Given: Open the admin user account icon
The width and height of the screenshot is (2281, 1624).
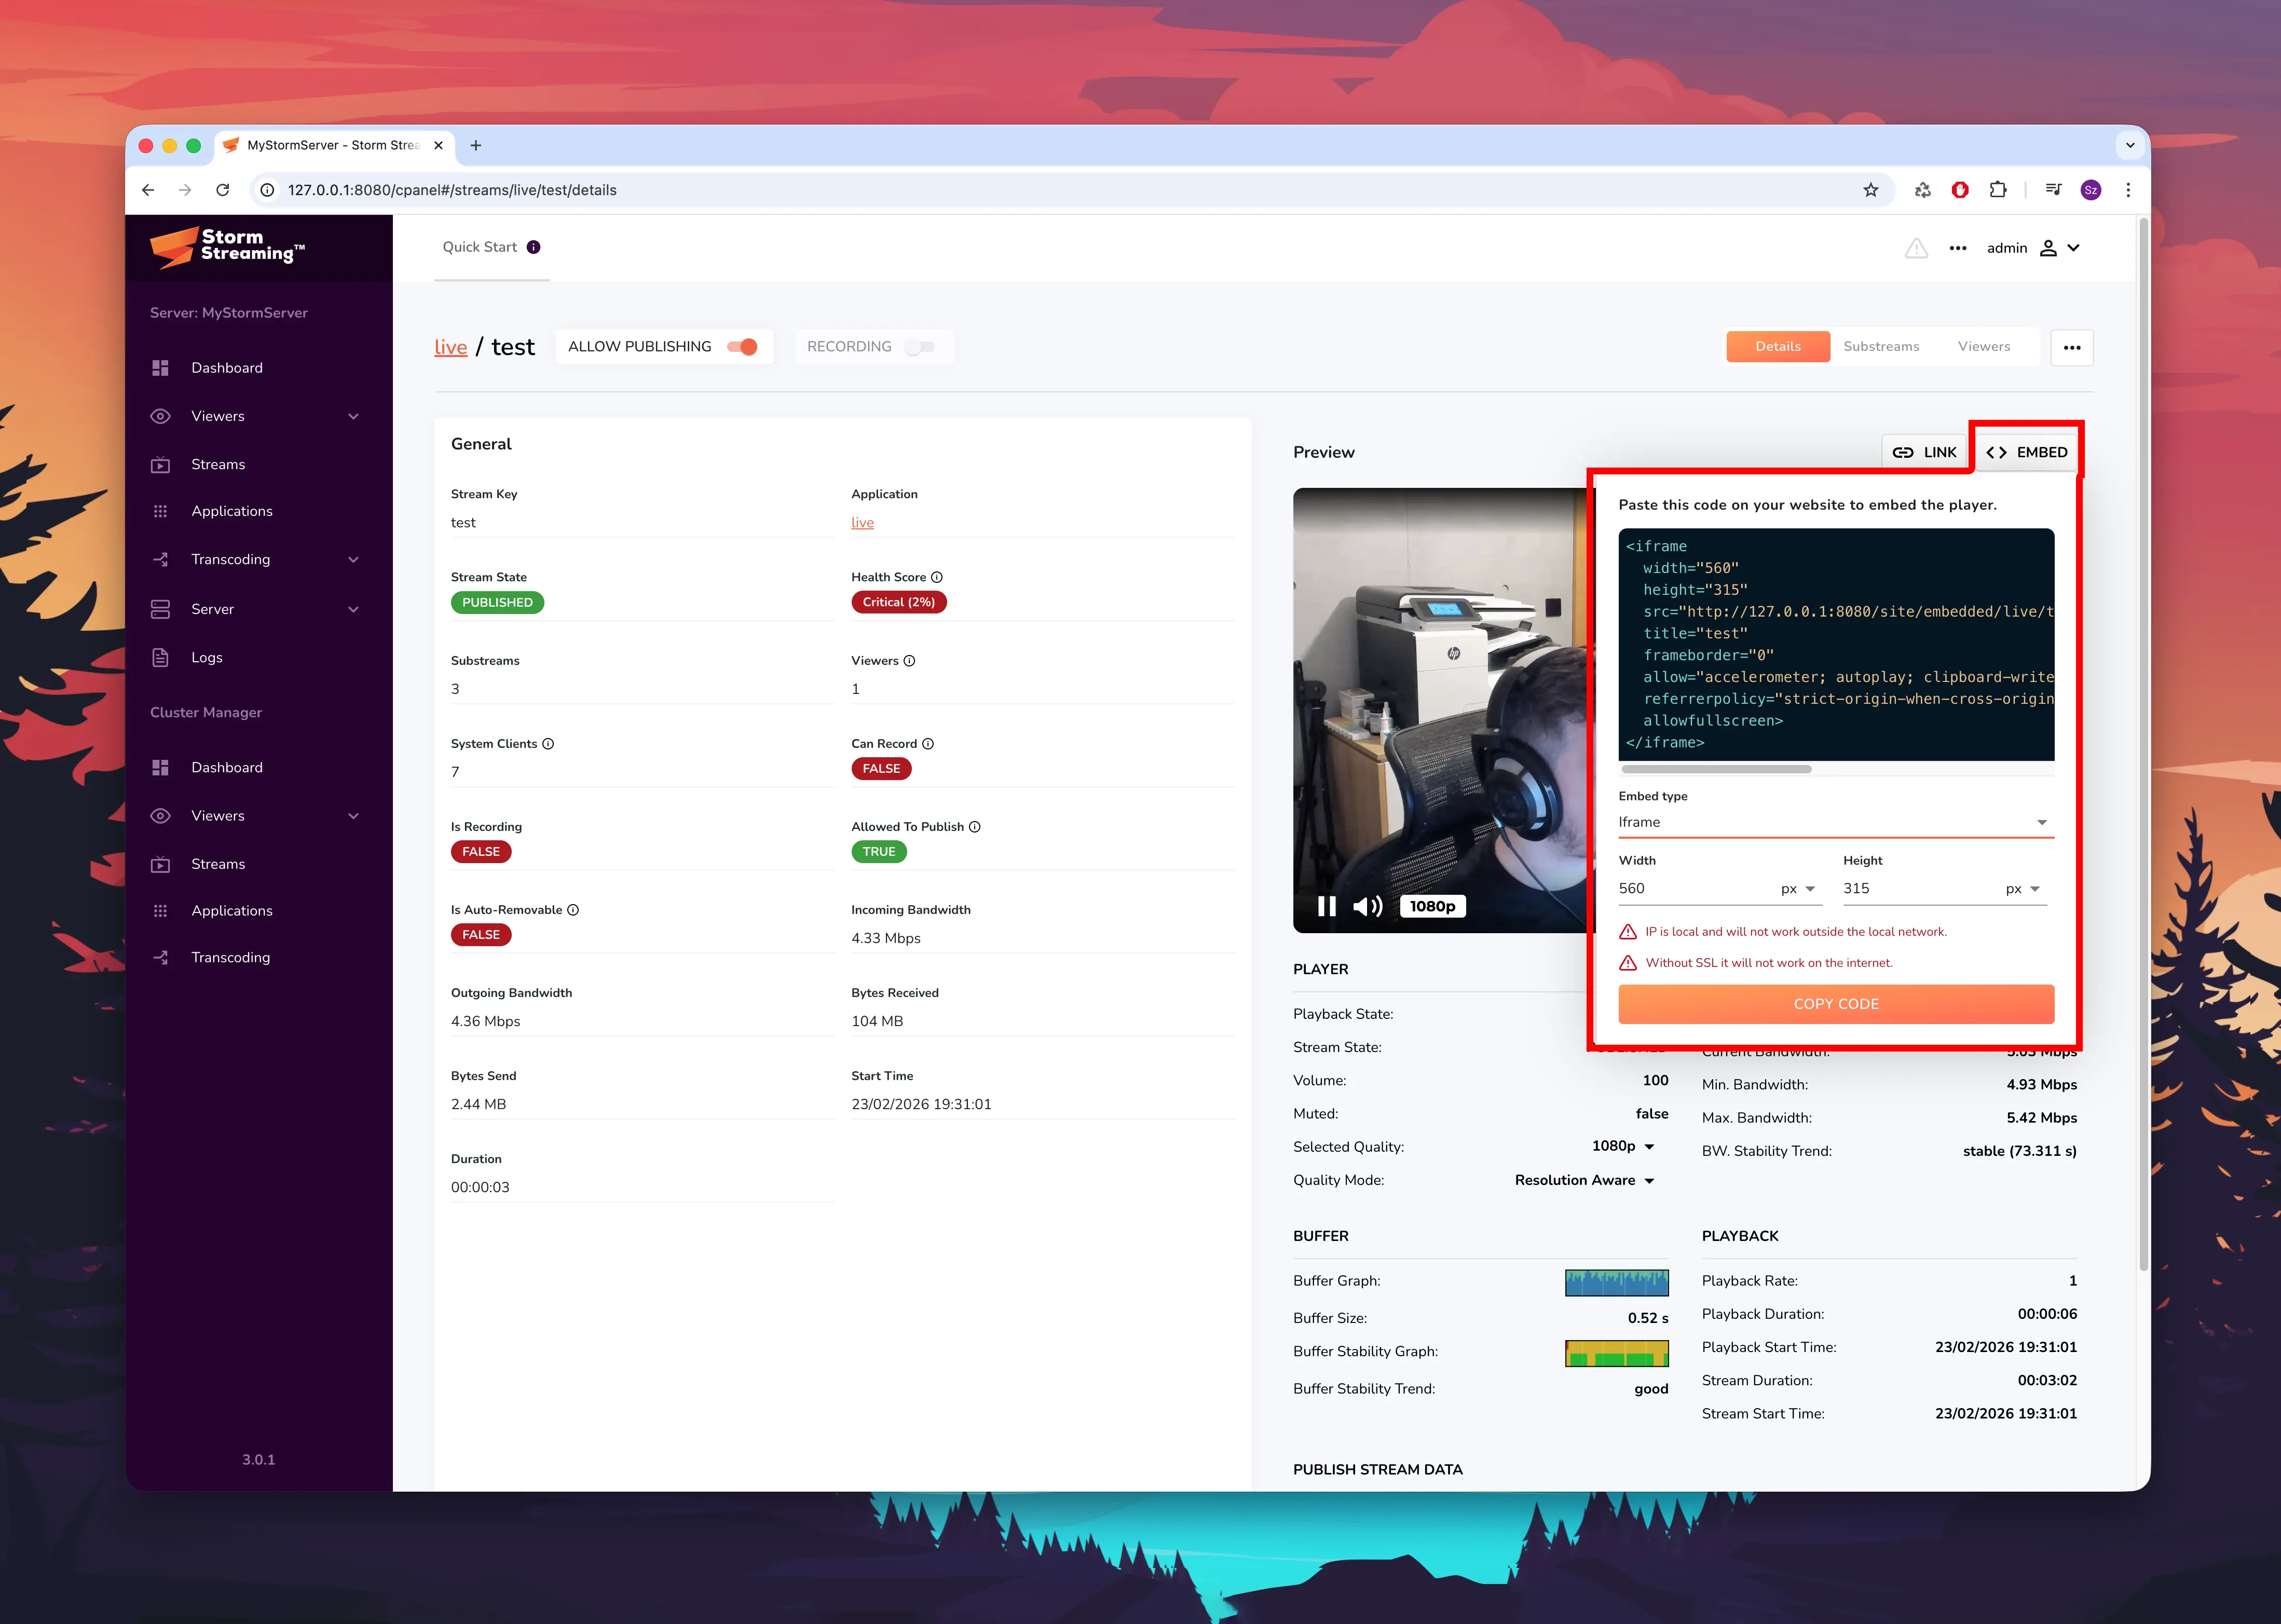Looking at the screenshot, I should [2048, 248].
